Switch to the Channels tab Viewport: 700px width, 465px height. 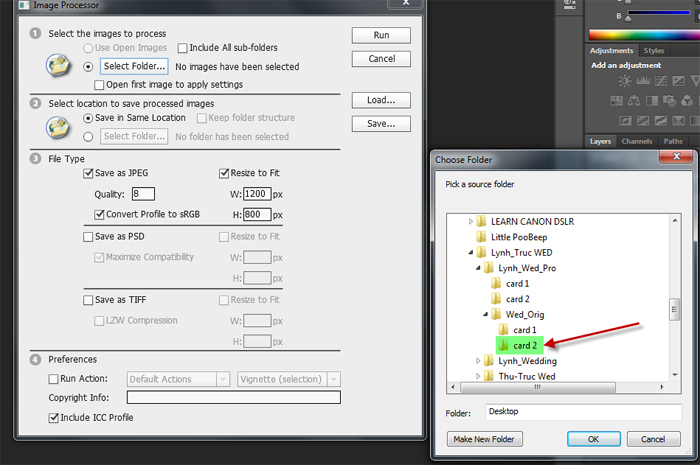[637, 141]
